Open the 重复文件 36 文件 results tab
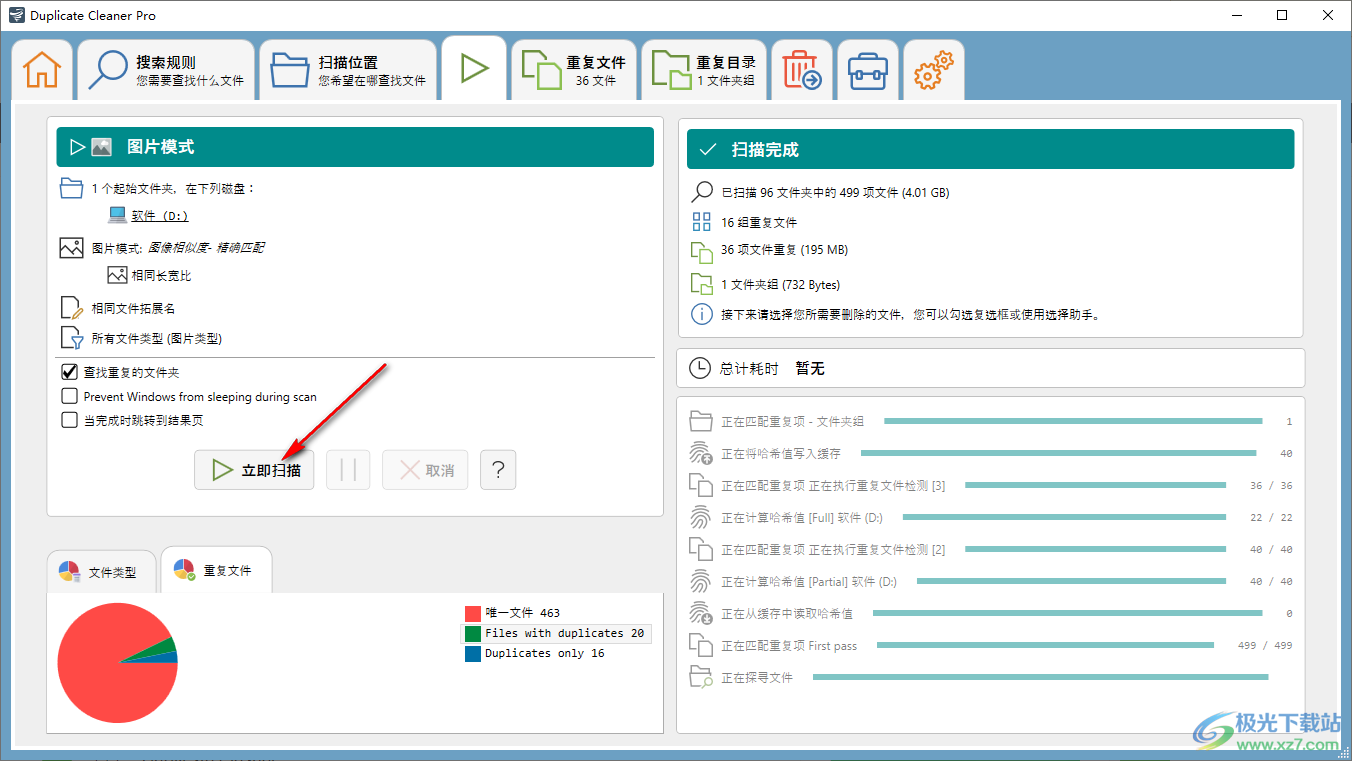Viewport: 1352px width, 761px height. pyautogui.click(x=574, y=70)
